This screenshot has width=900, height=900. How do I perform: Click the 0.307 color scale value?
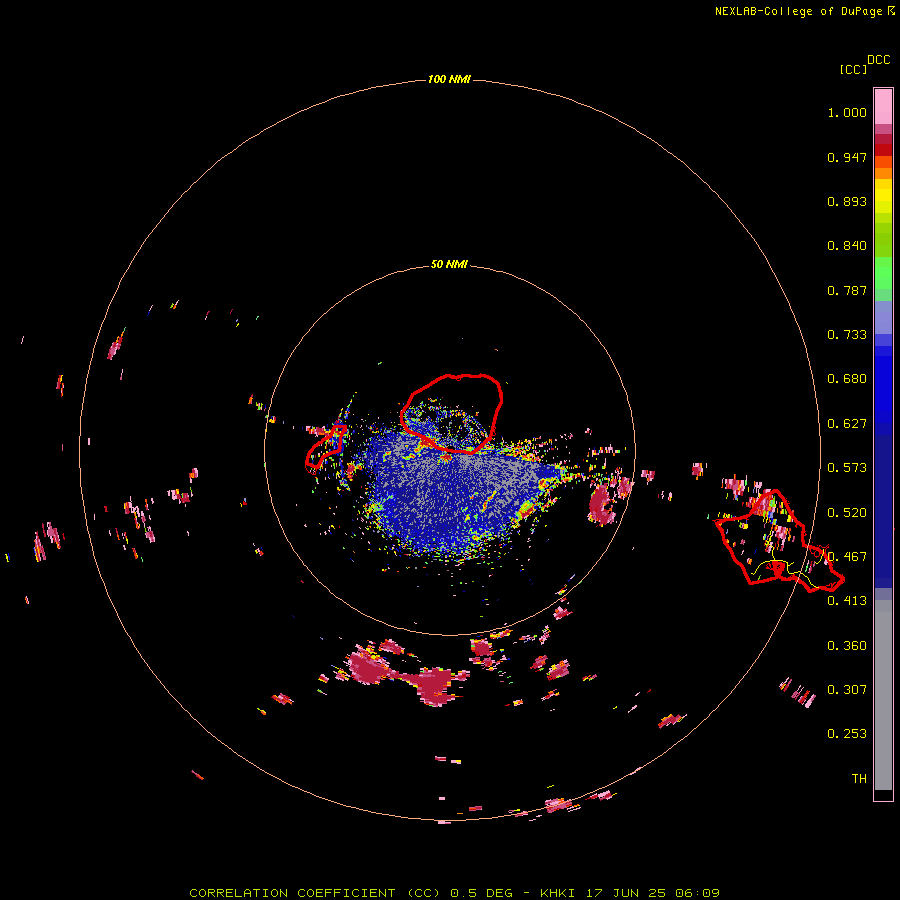(847, 690)
